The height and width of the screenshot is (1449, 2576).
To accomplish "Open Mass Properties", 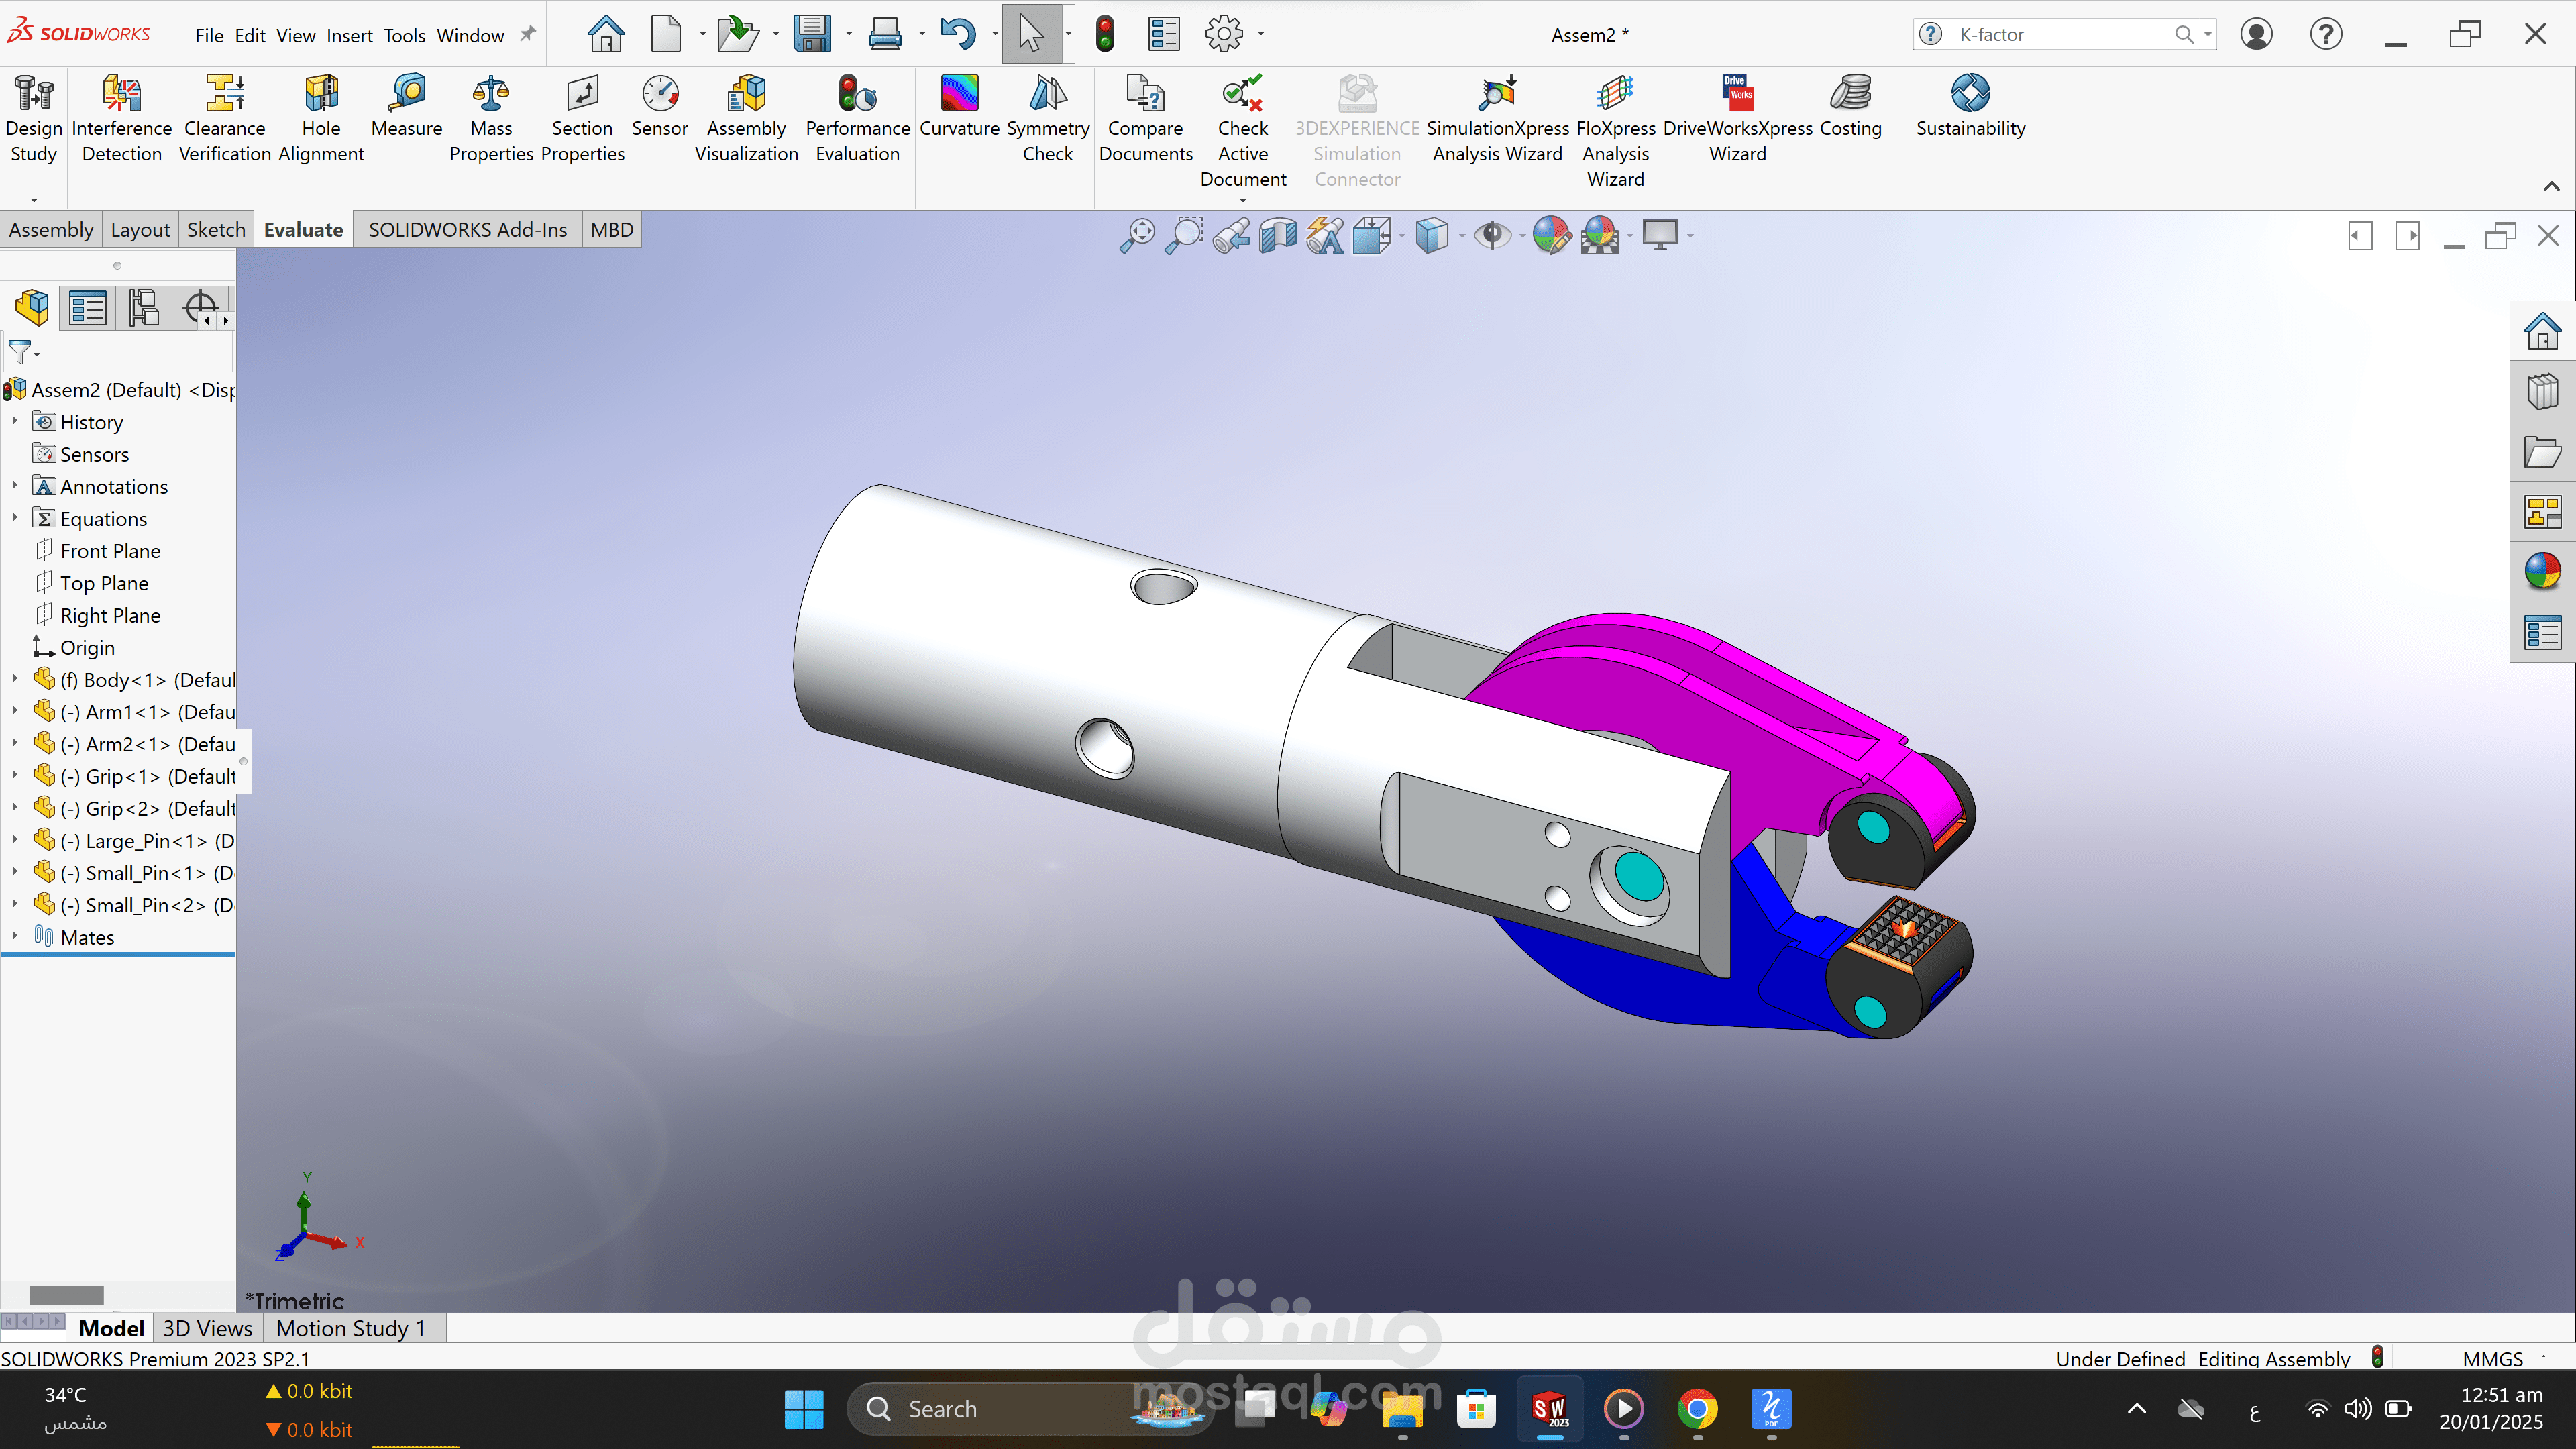I will pyautogui.click(x=491, y=118).
